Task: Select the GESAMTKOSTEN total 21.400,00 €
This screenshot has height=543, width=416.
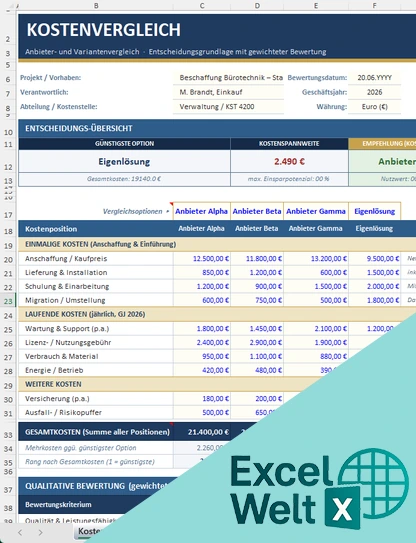Action: click(x=202, y=432)
